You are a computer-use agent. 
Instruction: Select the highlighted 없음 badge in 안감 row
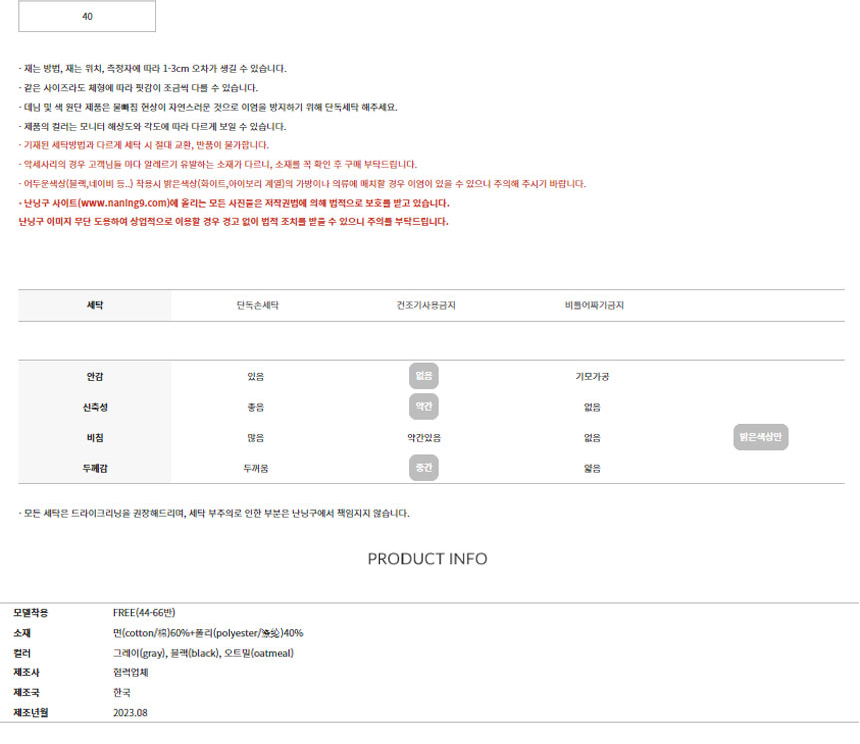coord(424,377)
